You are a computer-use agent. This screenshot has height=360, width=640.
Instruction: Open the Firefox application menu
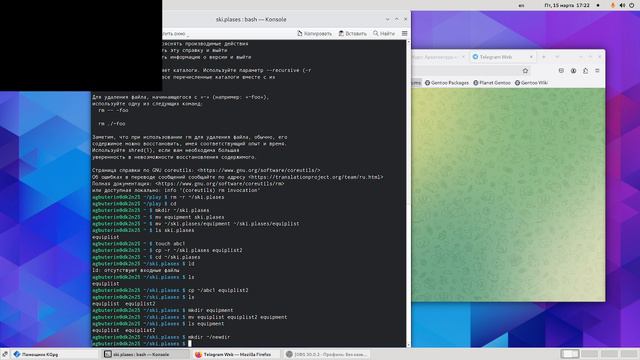tap(597, 71)
